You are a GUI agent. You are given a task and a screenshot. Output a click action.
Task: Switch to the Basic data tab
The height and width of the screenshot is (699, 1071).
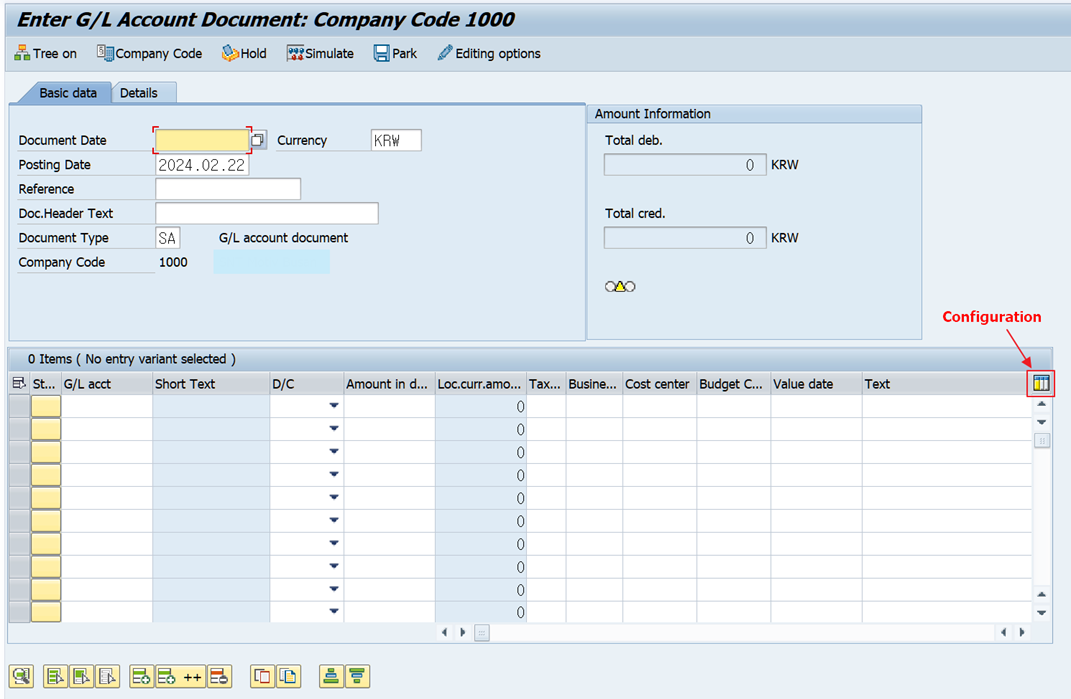tap(67, 93)
